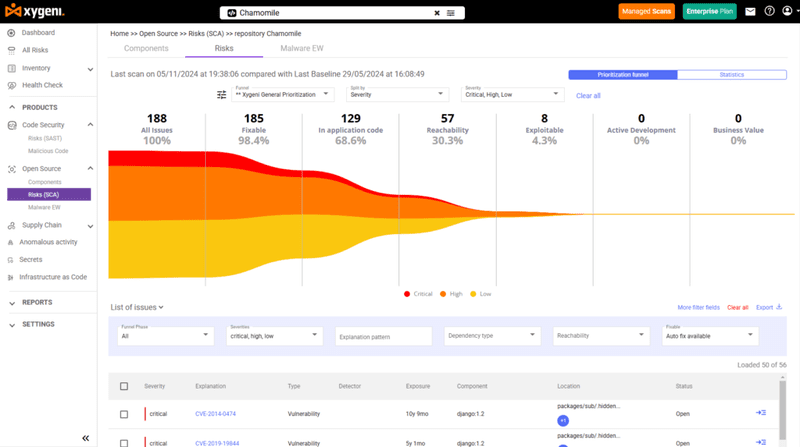Viewport: 800px width, 447px height.
Task: Click the help question mark icon
Action: pyautogui.click(x=769, y=12)
